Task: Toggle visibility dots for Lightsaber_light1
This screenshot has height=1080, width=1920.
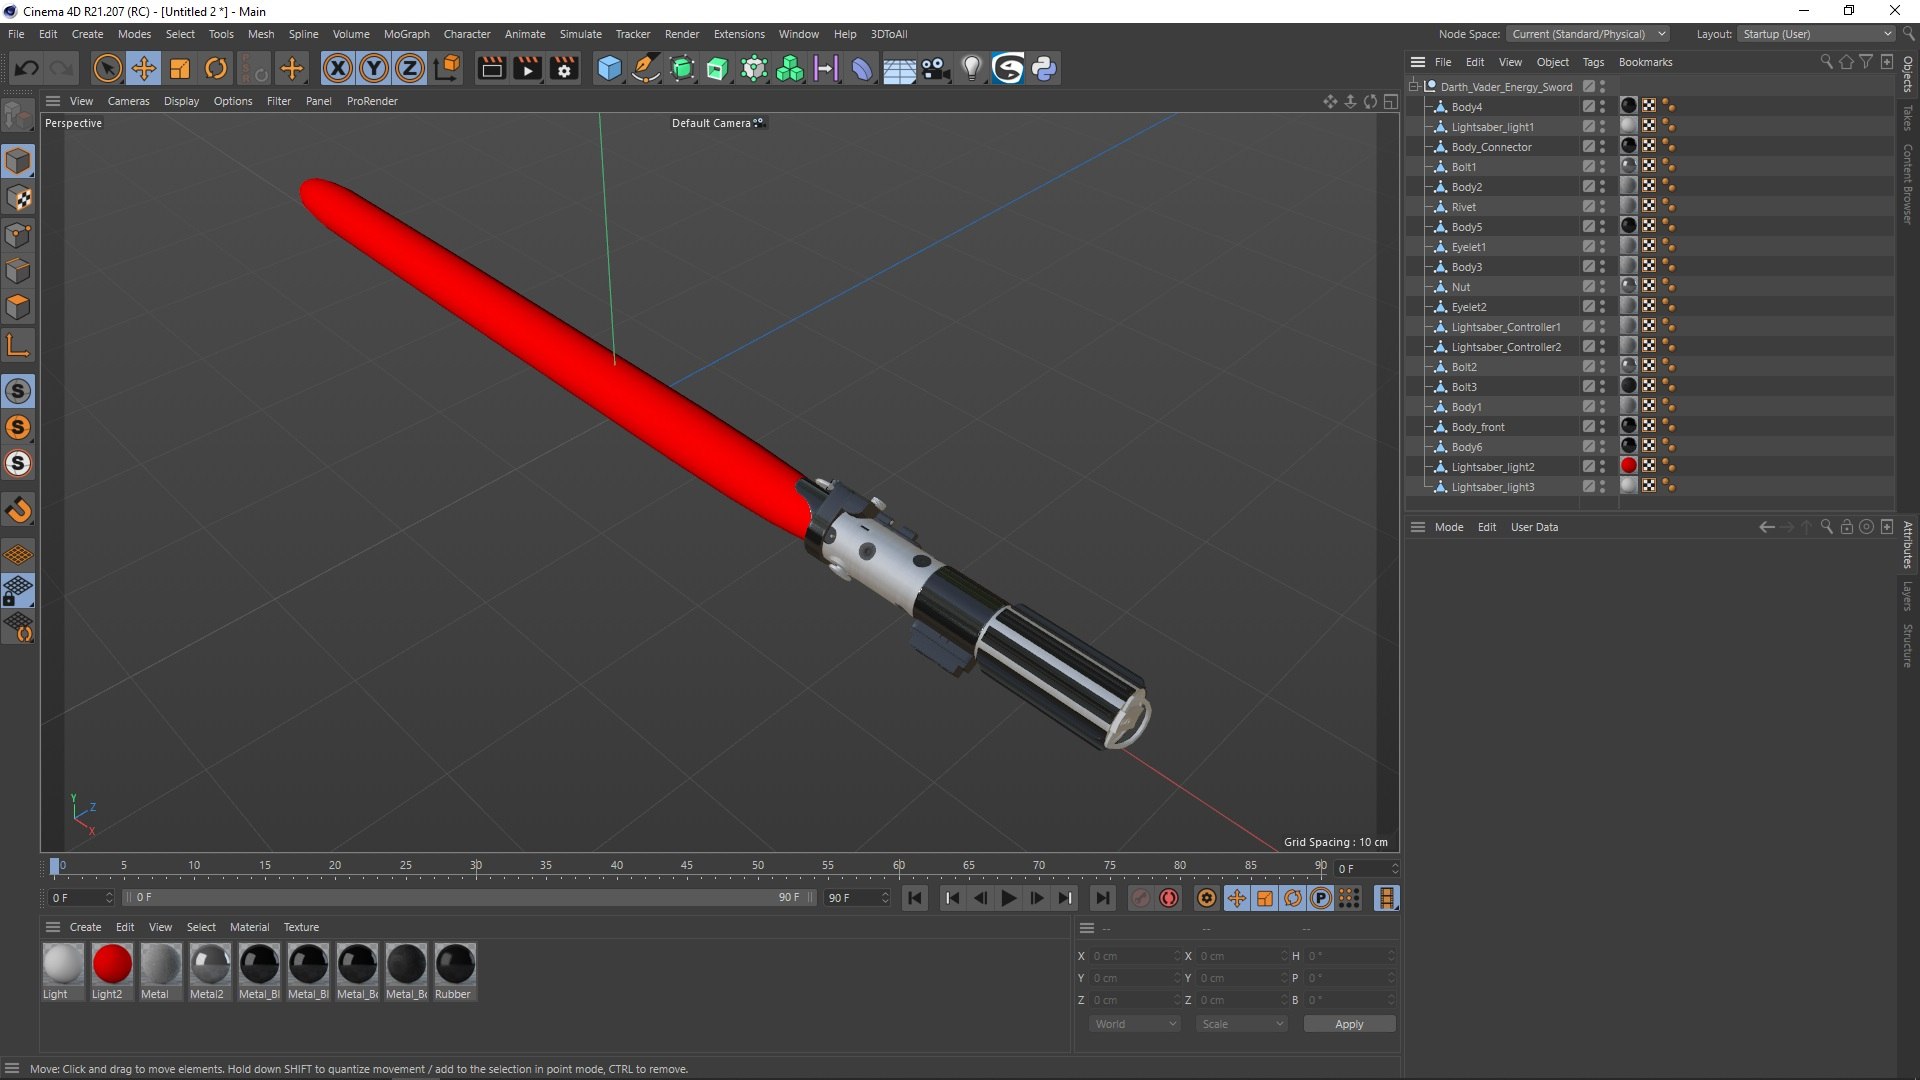Action: tap(1602, 126)
